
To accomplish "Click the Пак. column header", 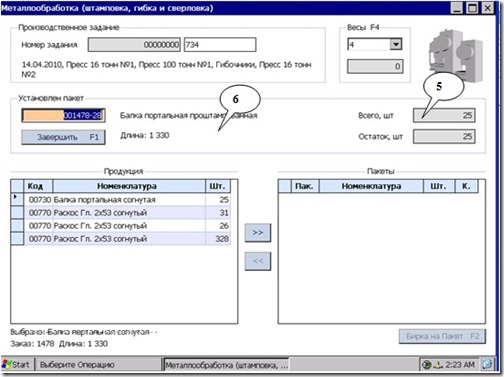I will click(x=305, y=186).
